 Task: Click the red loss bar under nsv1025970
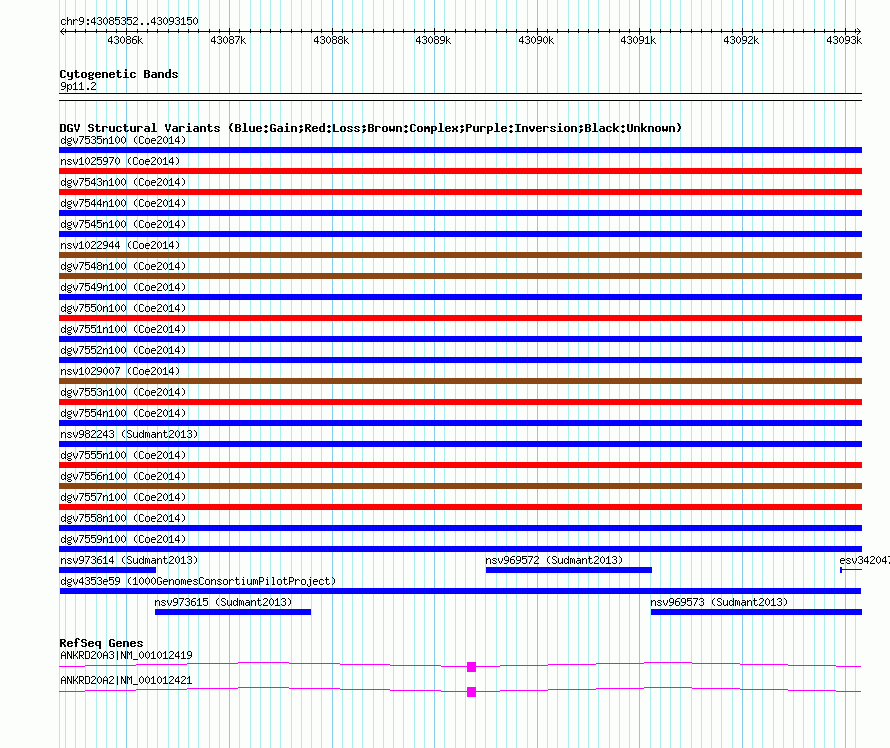pos(460,171)
